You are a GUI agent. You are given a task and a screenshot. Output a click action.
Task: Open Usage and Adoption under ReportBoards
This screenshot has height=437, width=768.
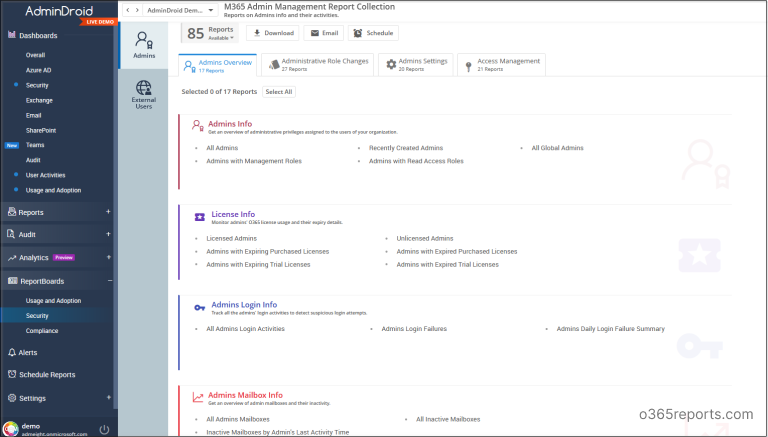click(x=53, y=301)
